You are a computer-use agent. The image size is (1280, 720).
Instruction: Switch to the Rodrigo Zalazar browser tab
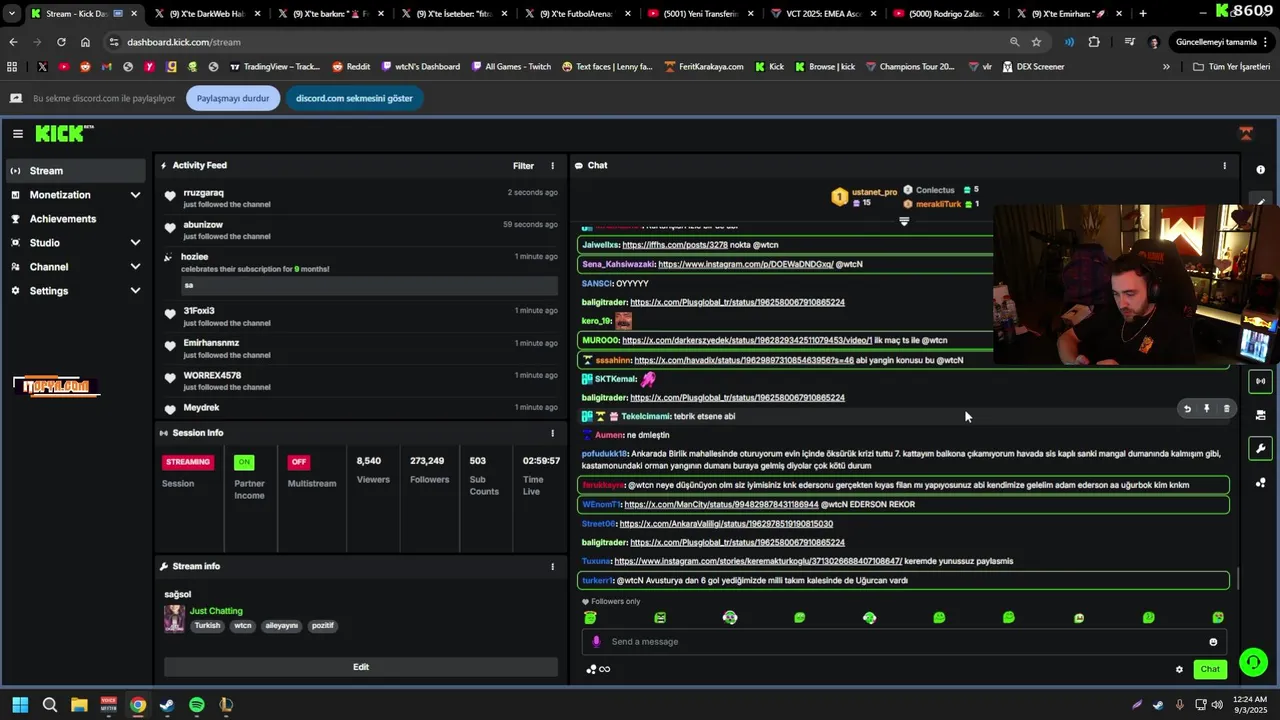tap(948, 14)
